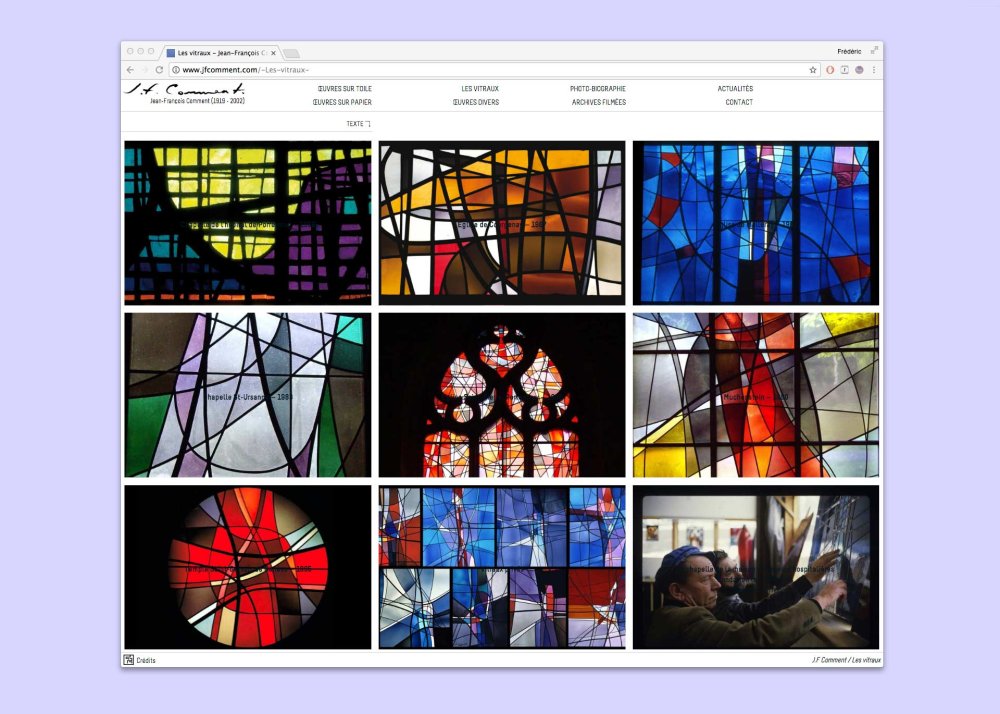The width and height of the screenshot is (1000, 714).
Task: Open Archives filmées page
Action: pos(599,102)
